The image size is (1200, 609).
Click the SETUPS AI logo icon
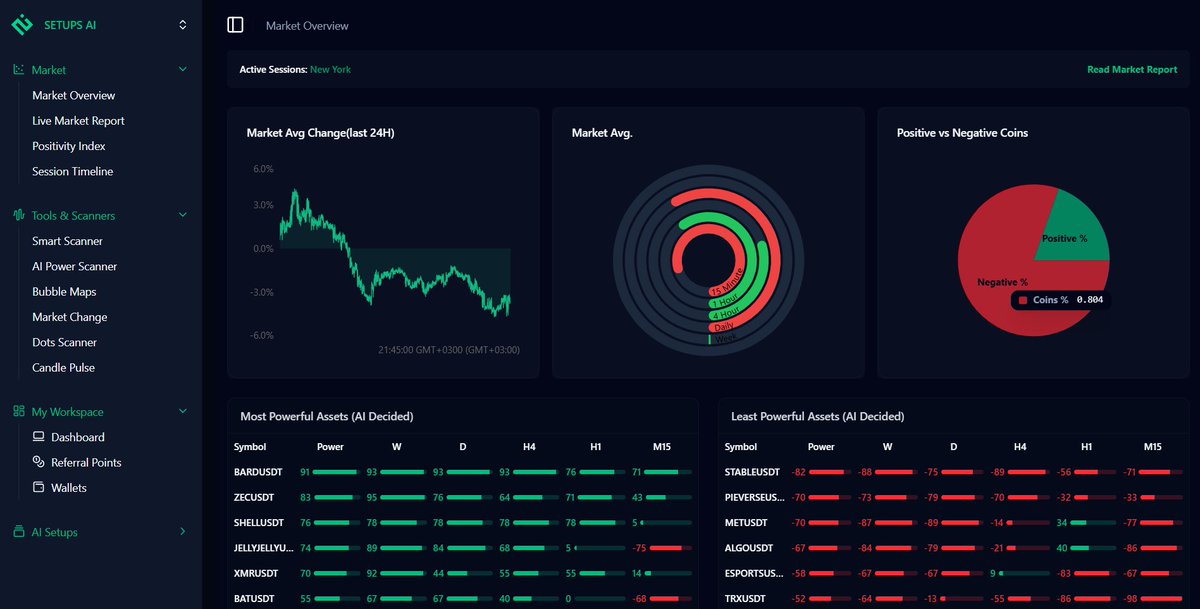(x=22, y=23)
